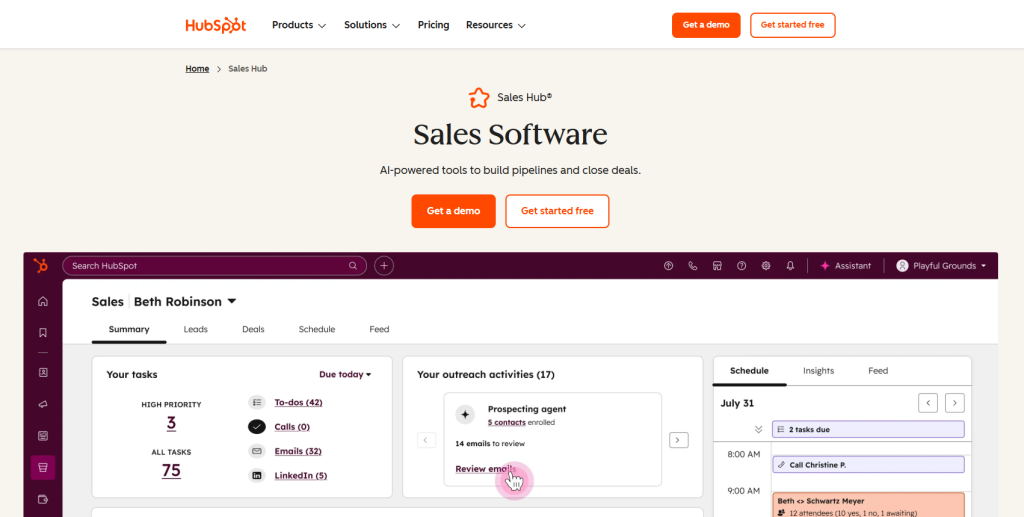Image resolution: width=1024 pixels, height=517 pixels.
Task: Open the 5 contacts enrolled link
Action: pyautogui.click(x=507, y=422)
